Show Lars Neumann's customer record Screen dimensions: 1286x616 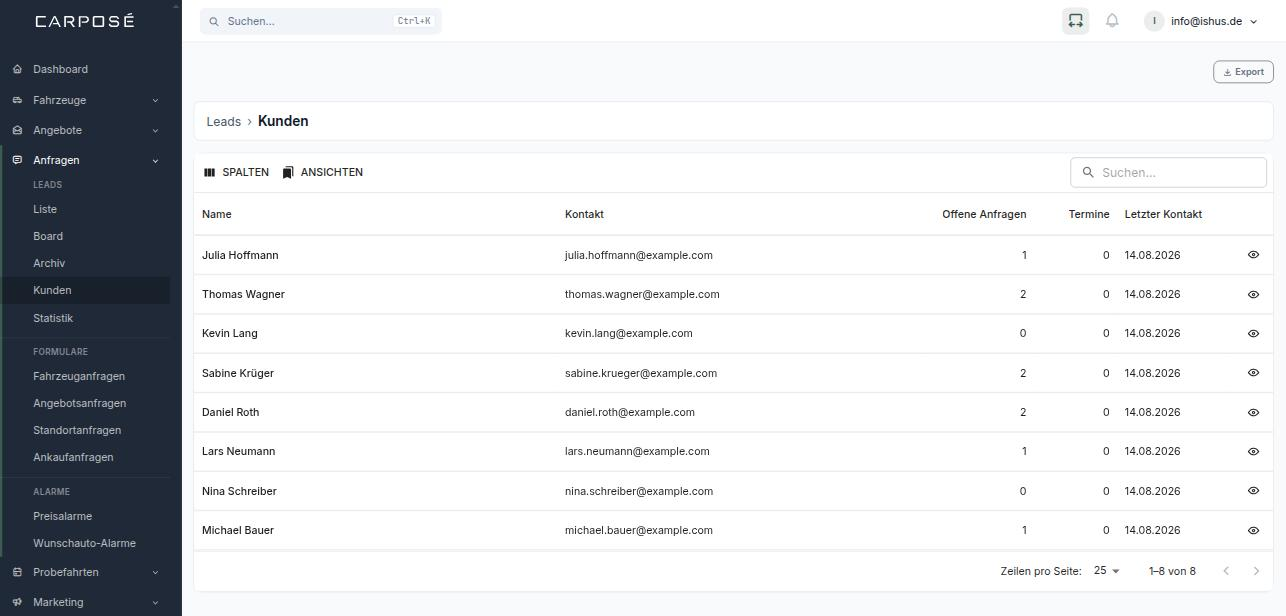pyautogui.click(x=1253, y=451)
